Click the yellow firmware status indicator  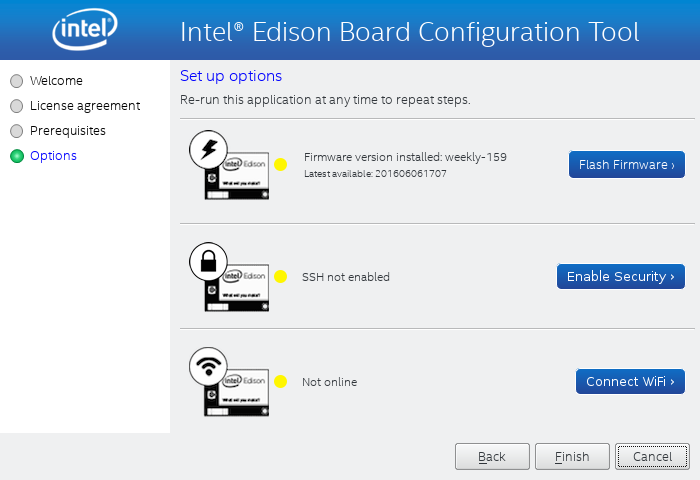coord(280,165)
